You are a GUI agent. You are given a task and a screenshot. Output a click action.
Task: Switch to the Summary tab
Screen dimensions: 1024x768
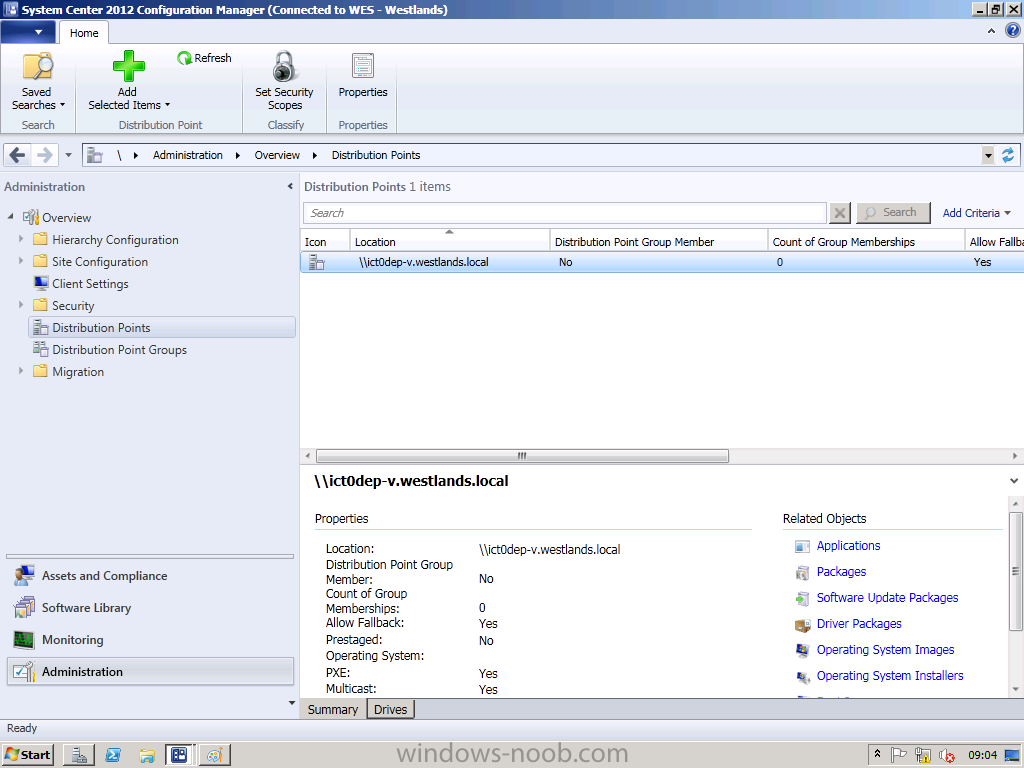point(333,709)
